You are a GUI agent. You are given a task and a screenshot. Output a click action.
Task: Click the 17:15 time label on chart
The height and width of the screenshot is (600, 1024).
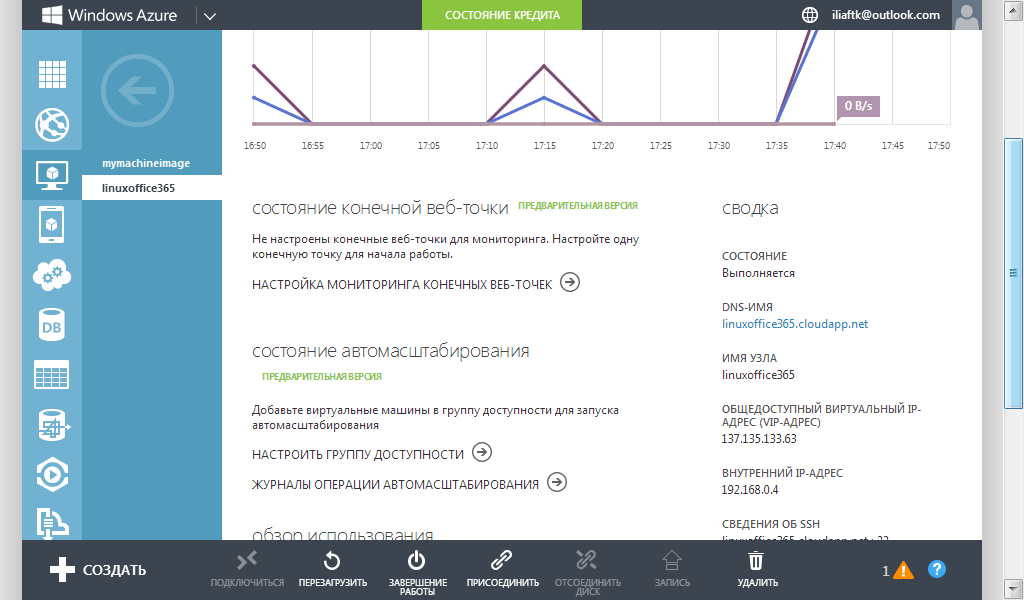(545, 146)
